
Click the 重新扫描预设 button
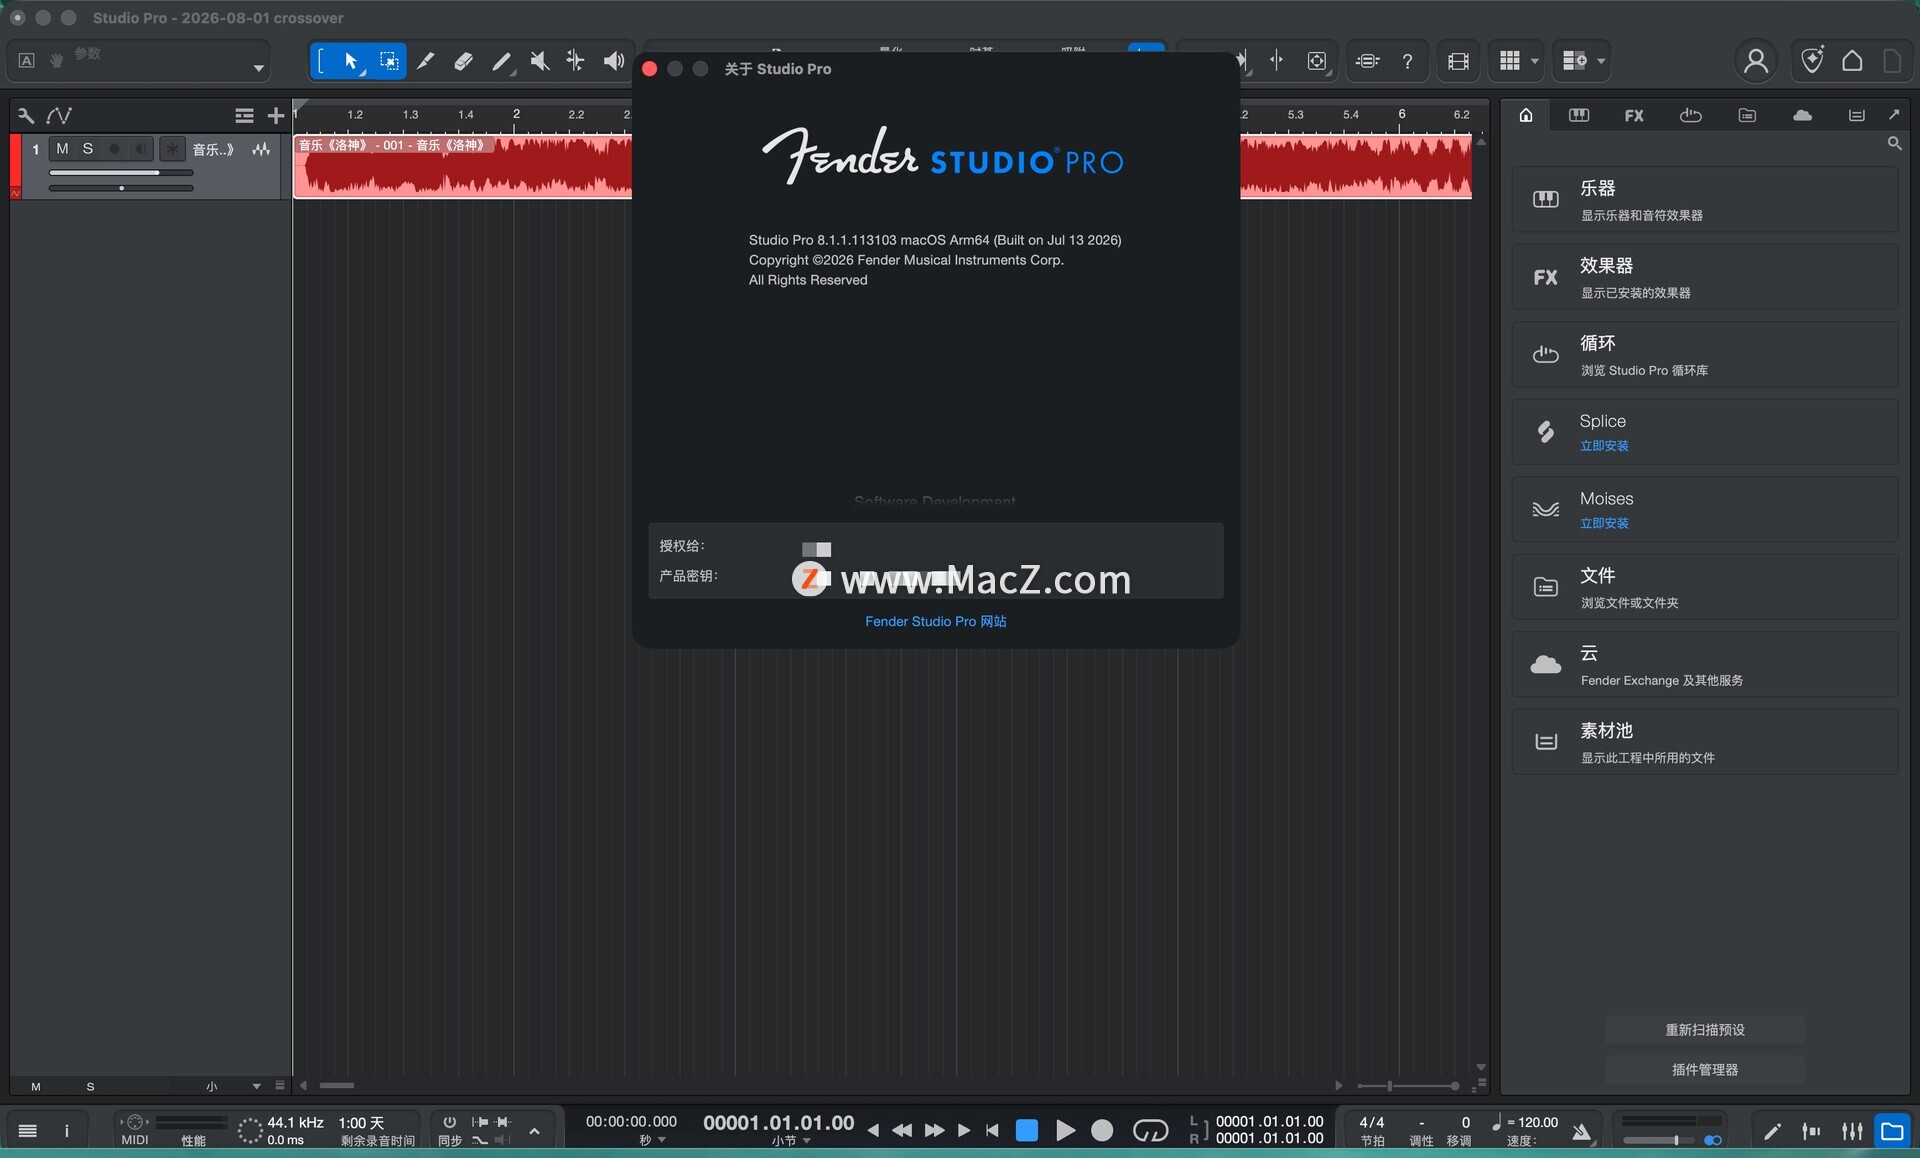[1705, 1029]
